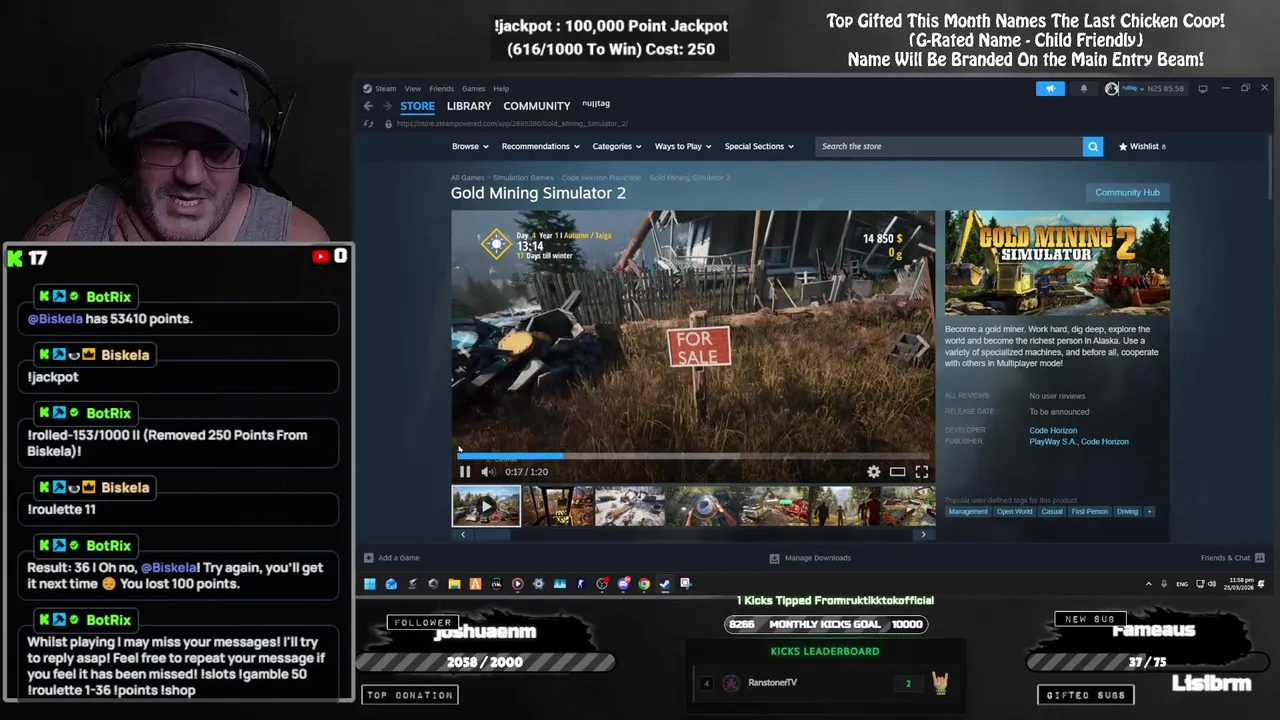
Task: Open Steam Big Picture mode icon
Action: pos(1202,88)
